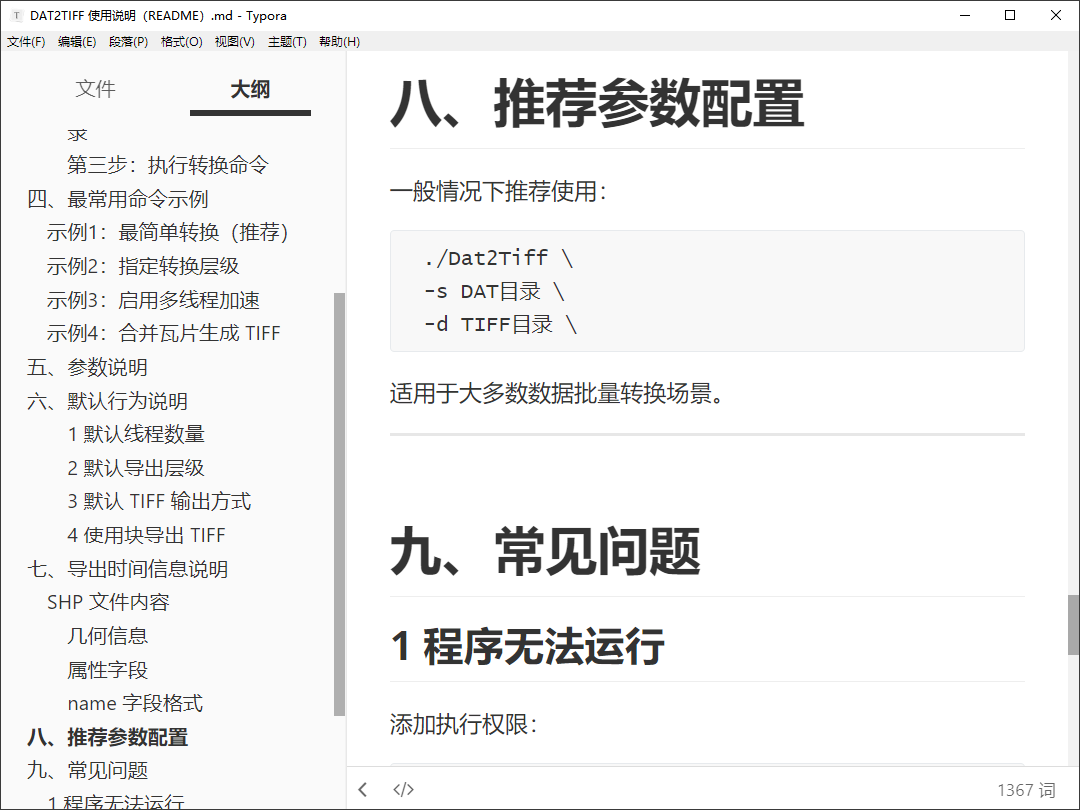This screenshot has height=810, width=1080.
Task: Select outline item name 字段格式
Action: pos(136,703)
